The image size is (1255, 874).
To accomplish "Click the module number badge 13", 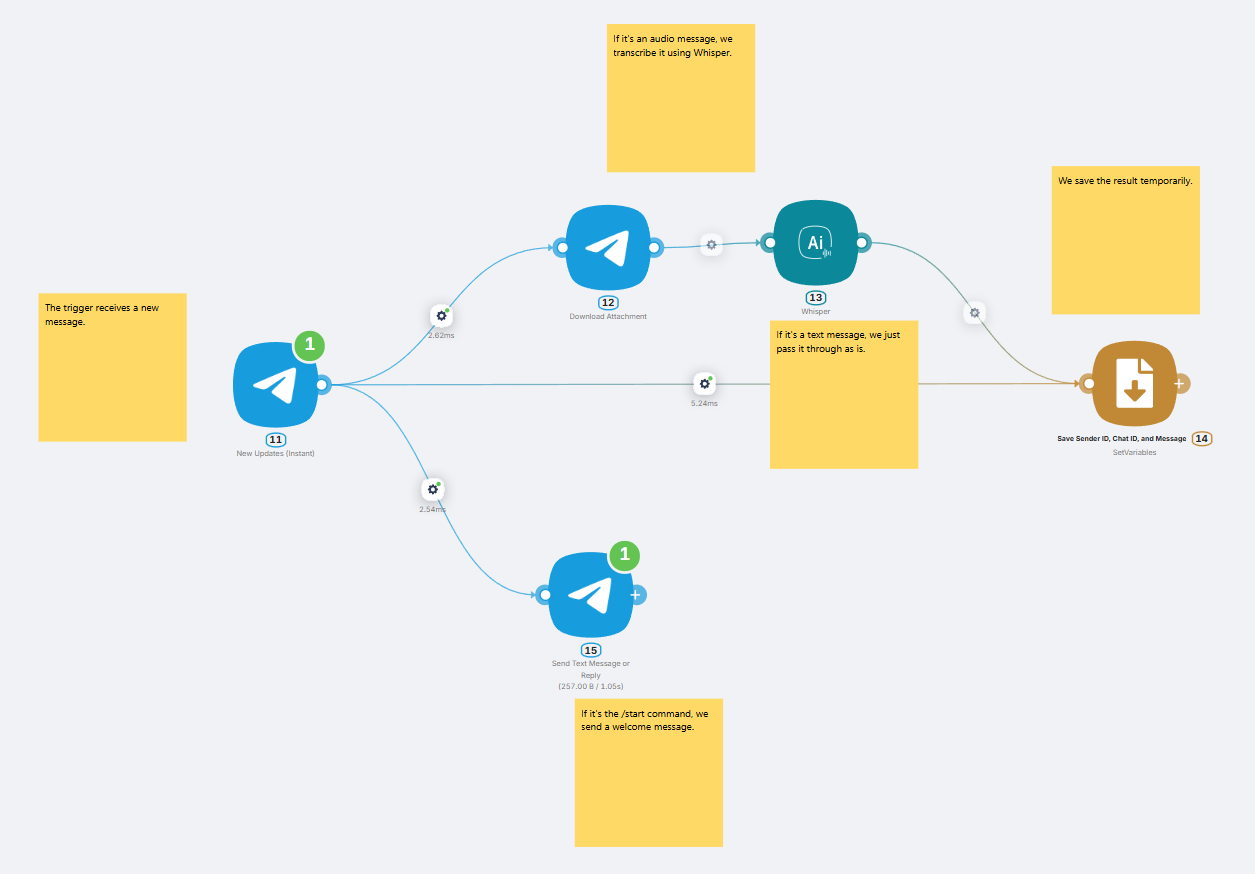I will tap(816, 298).
